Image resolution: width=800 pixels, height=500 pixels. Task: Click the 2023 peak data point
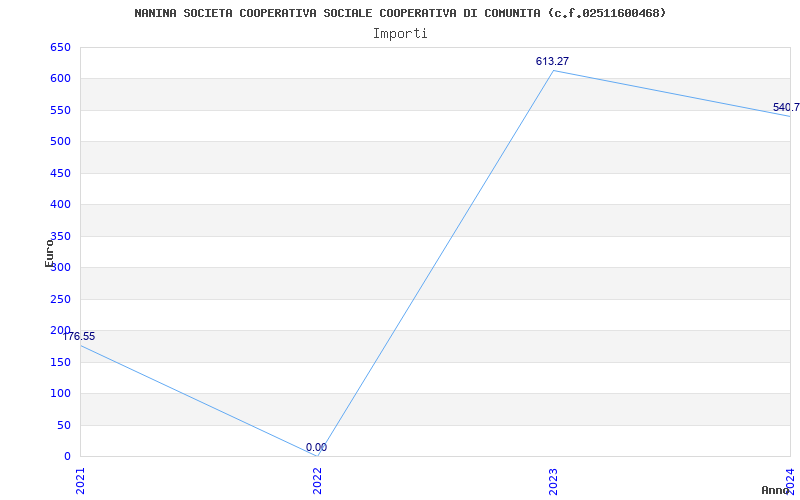click(x=554, y=70)
